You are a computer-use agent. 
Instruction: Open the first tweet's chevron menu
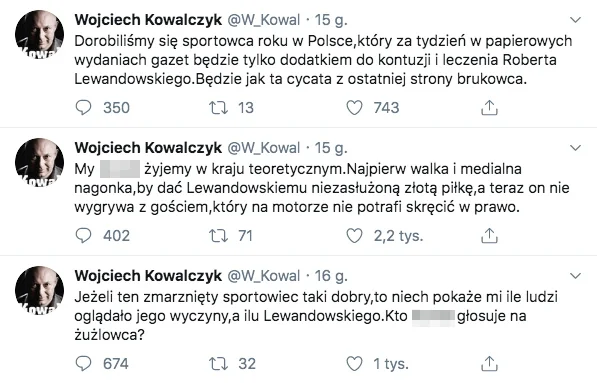pos(575,20)
